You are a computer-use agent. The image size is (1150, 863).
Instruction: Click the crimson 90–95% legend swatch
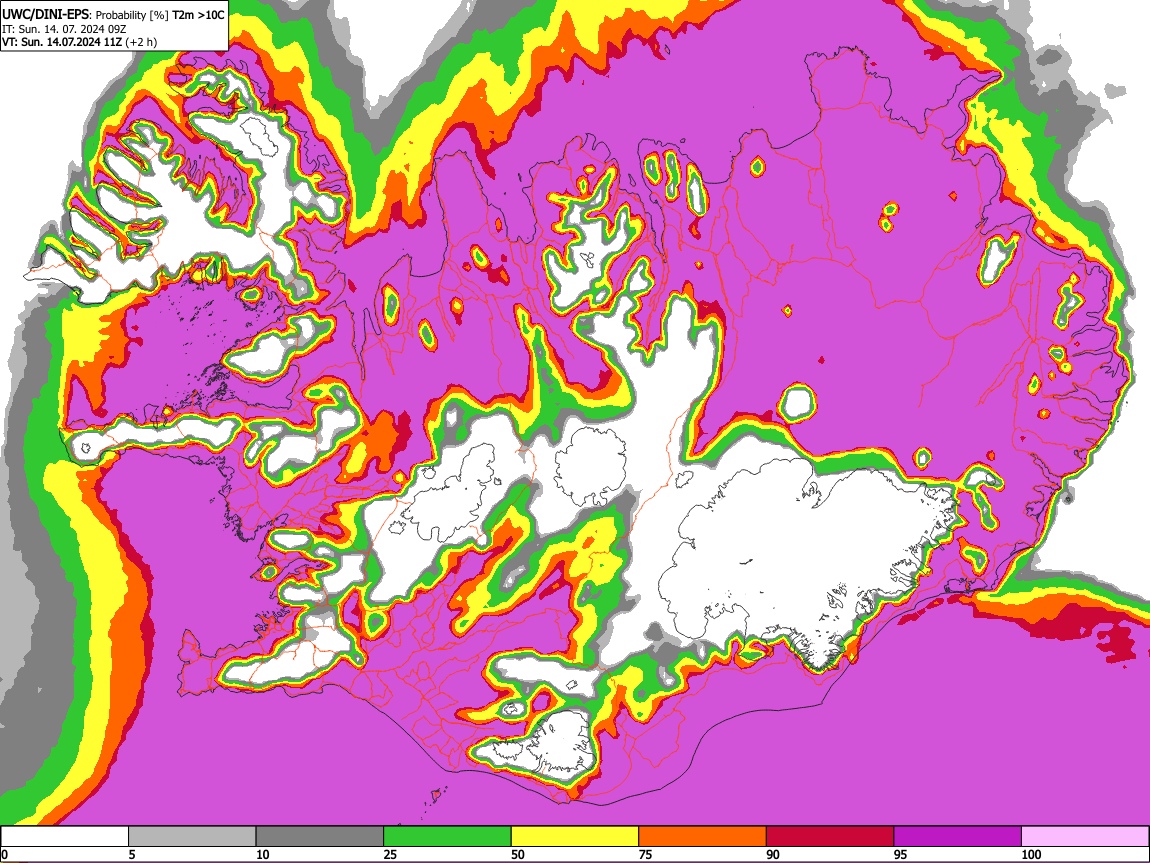coord(830,837)
